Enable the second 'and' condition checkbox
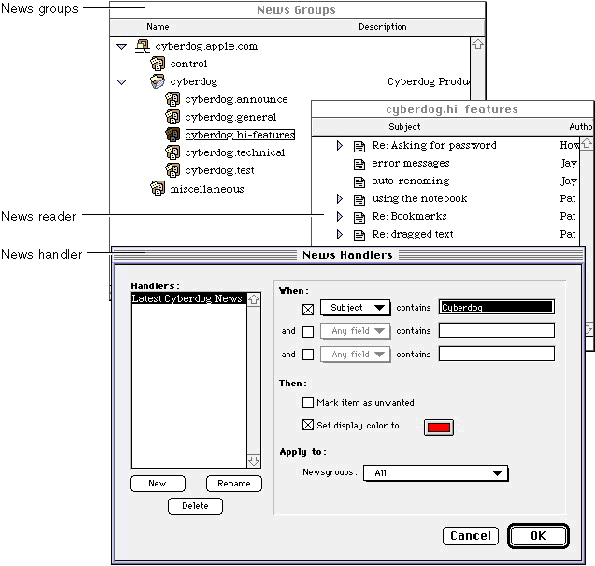The height and width of the screenshot is (566, 595). (x=308, y=332)
